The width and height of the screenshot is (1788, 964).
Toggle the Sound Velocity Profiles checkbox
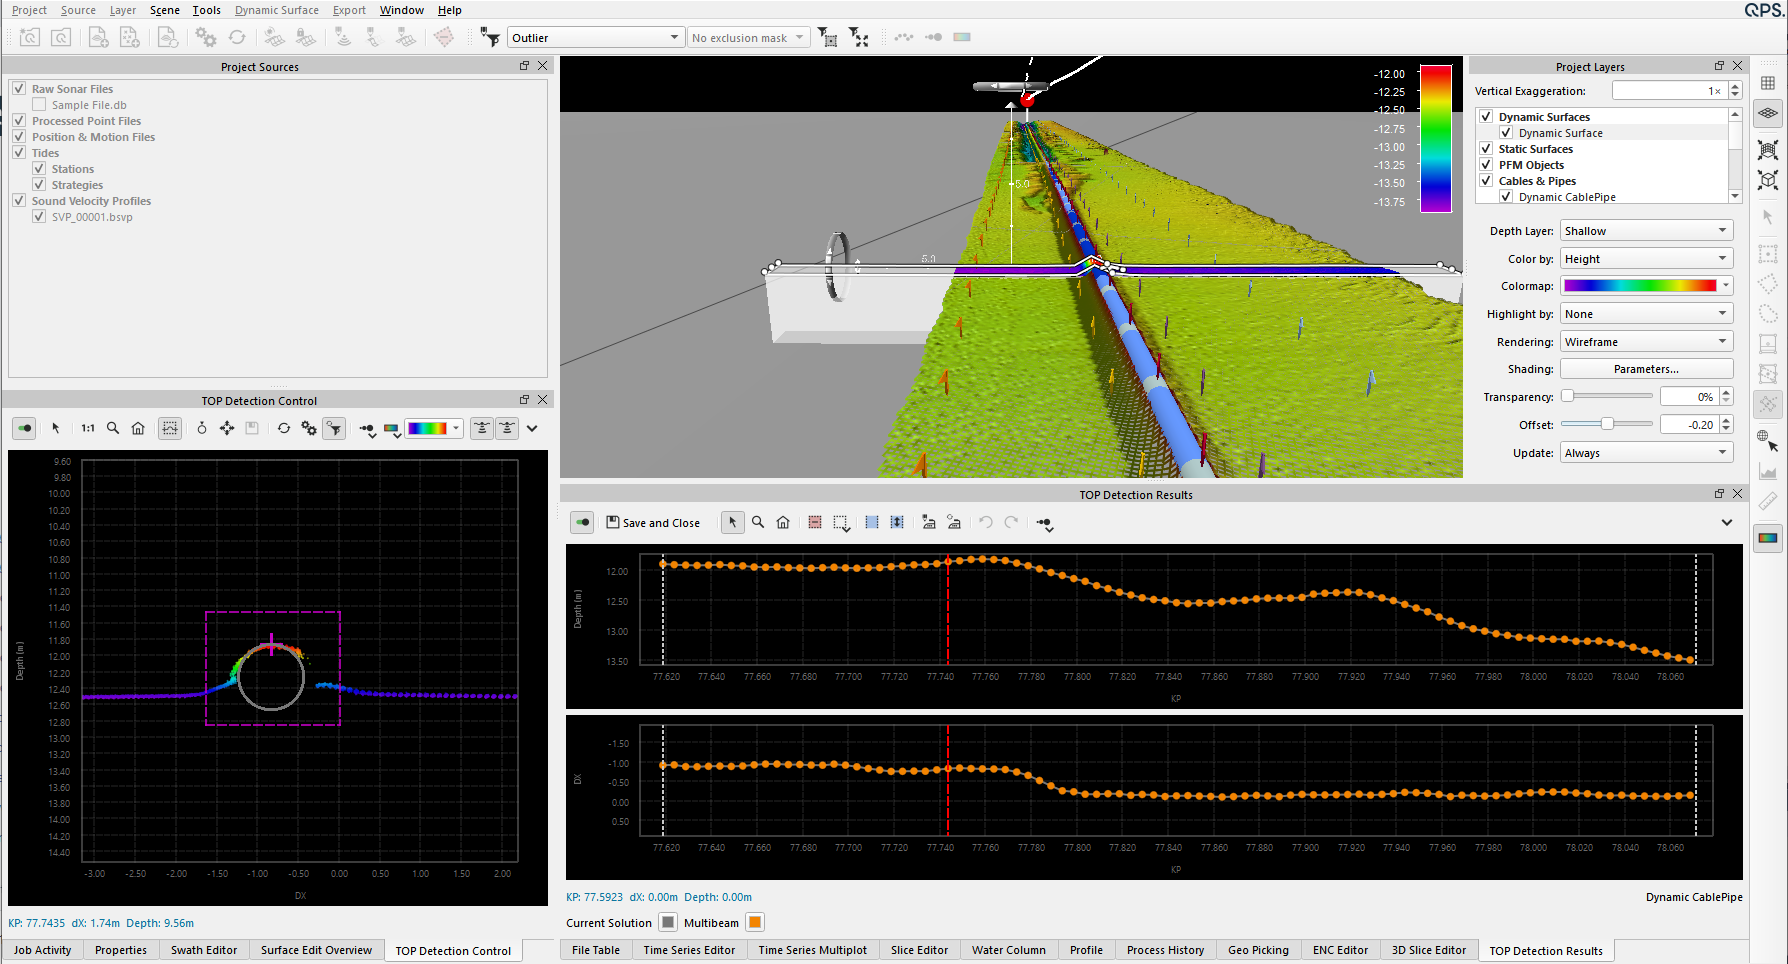coord(19,201)
